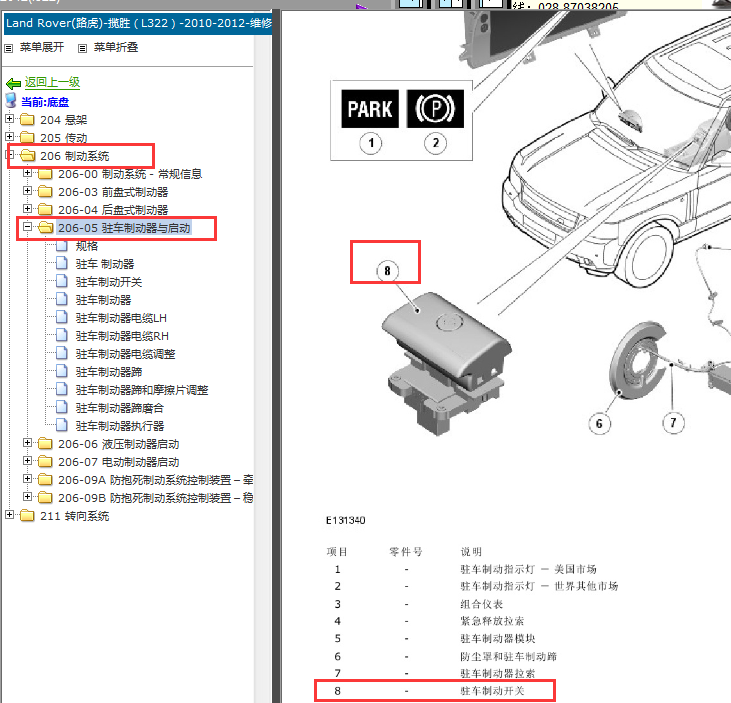731x703 pixels.
Task: Select the 206 制动系统 tree label
Action: (x=75, y=156)
